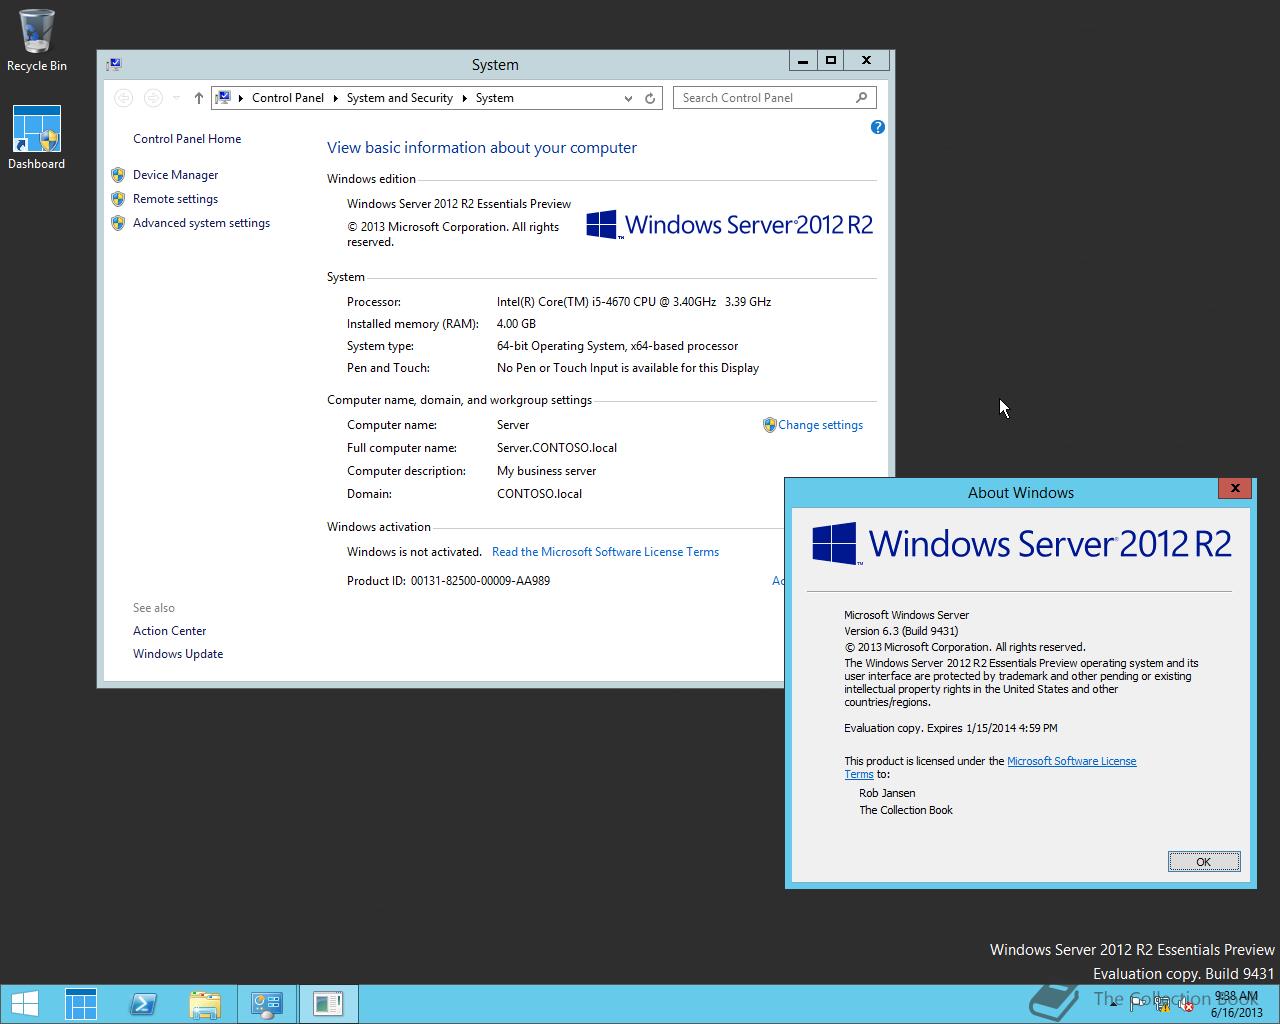Click the muted volume tray icon

tap(1185, 1004)
